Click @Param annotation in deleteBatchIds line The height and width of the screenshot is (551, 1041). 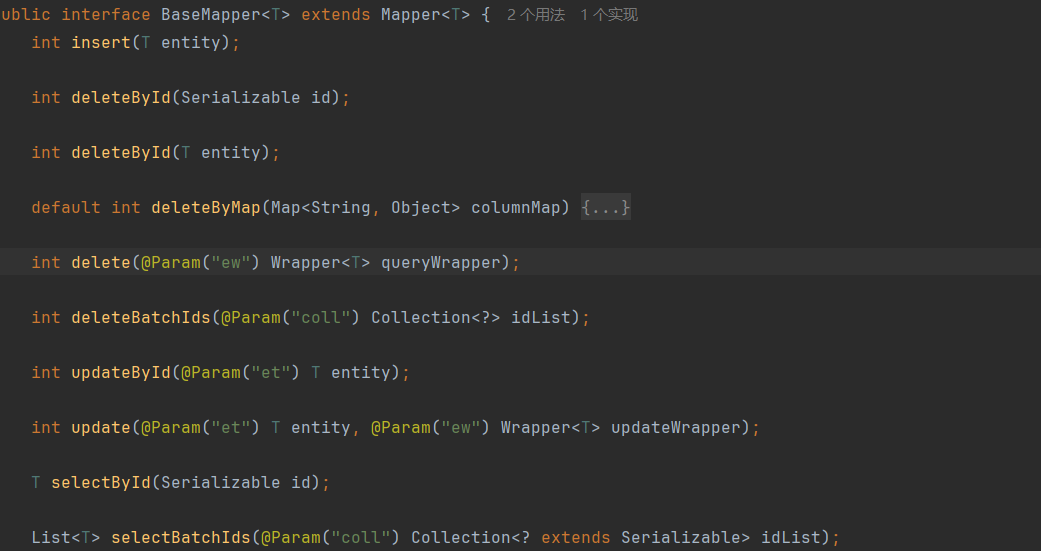(251, 318)
